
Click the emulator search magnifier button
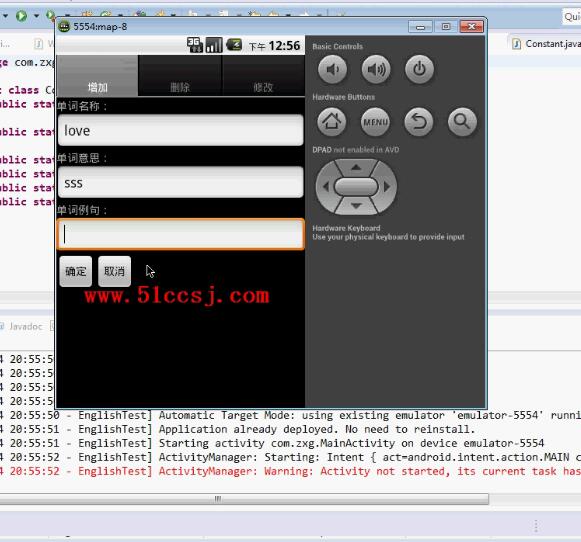tap(462, 122)
